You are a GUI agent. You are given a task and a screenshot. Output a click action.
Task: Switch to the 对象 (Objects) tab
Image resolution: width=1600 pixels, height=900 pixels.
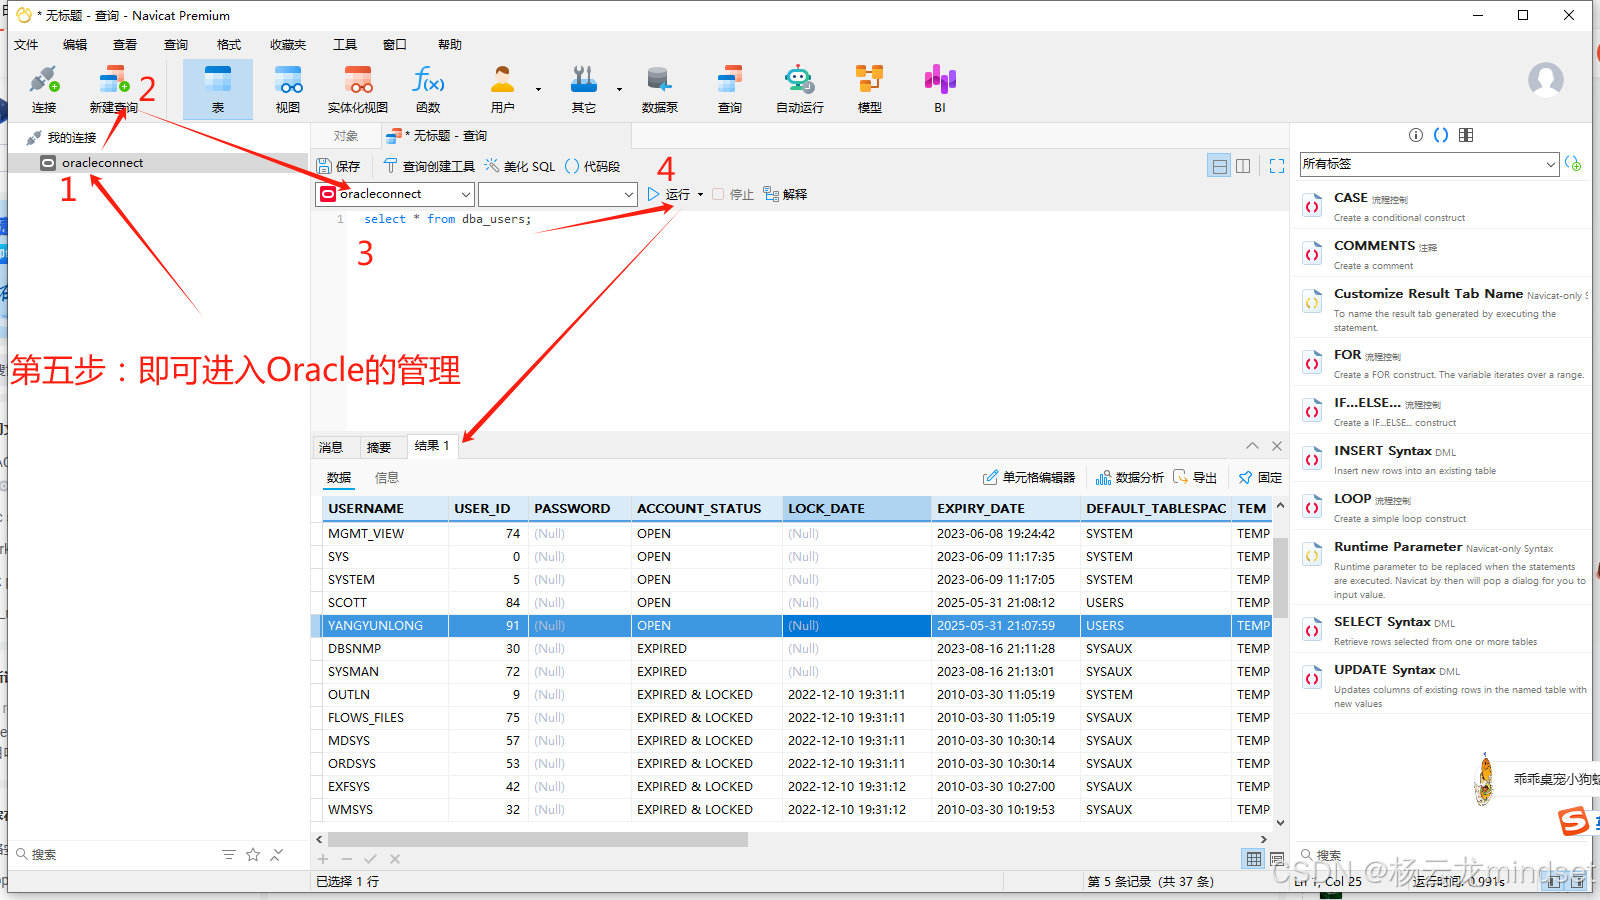[x=346, y=136]
